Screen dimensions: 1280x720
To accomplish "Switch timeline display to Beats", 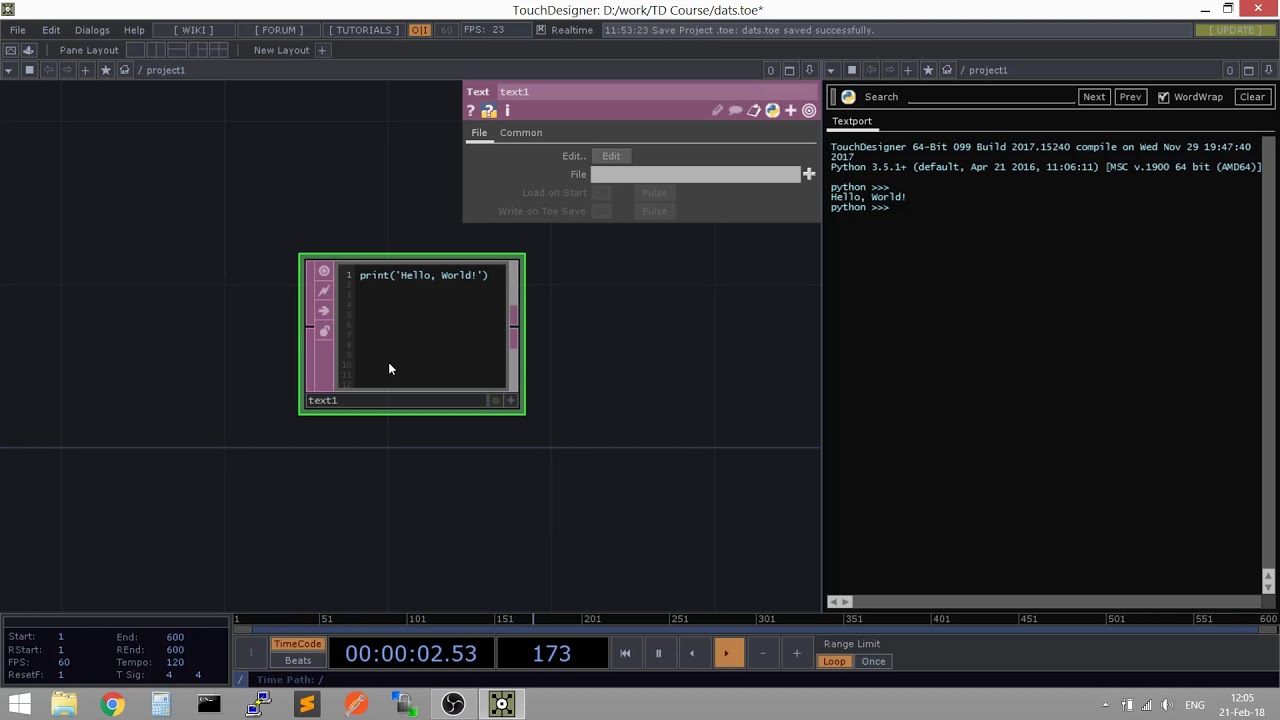I will [298, 661].
